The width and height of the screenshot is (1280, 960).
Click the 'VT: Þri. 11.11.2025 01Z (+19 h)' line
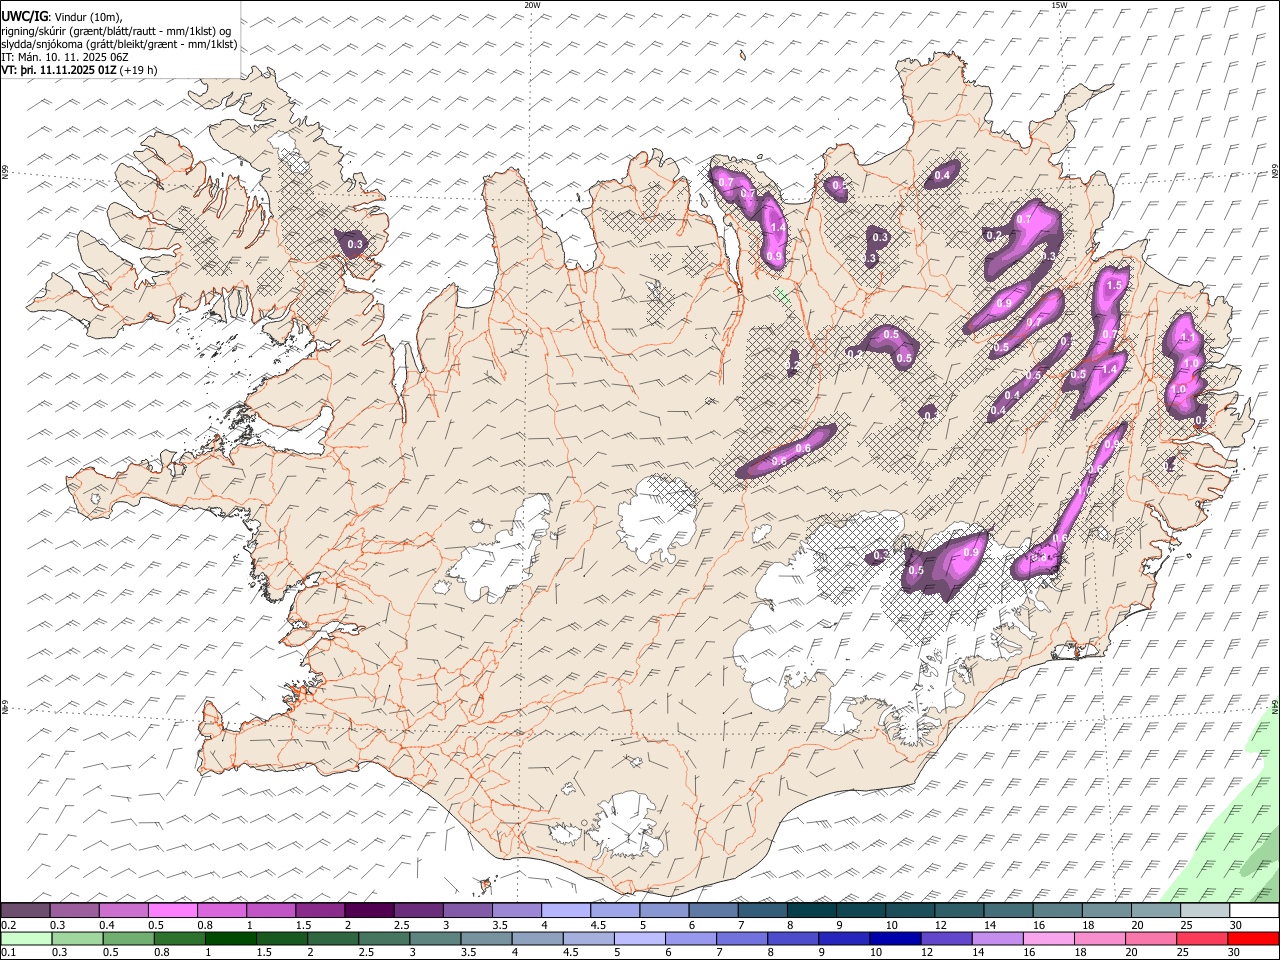(79, 70)
